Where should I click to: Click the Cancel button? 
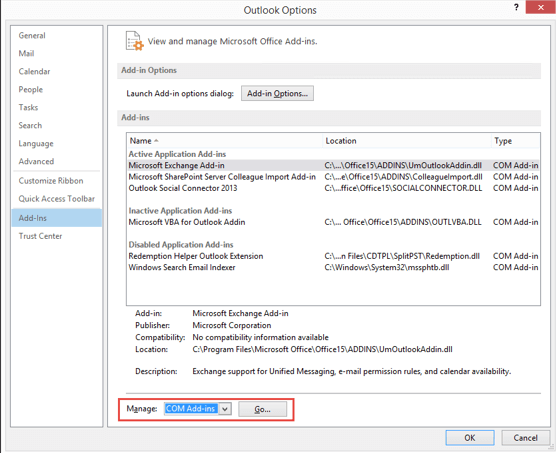tap(526, 438)
